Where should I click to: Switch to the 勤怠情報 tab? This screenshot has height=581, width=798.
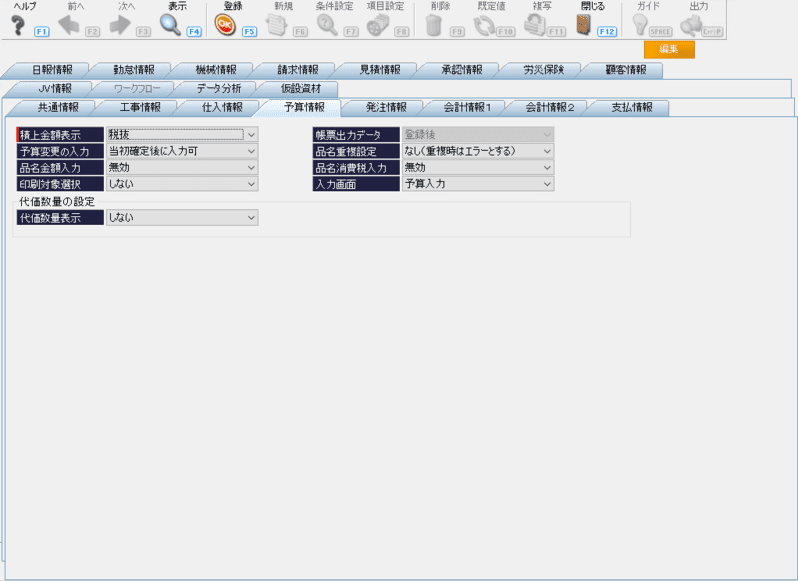click(x=134, y=70)
